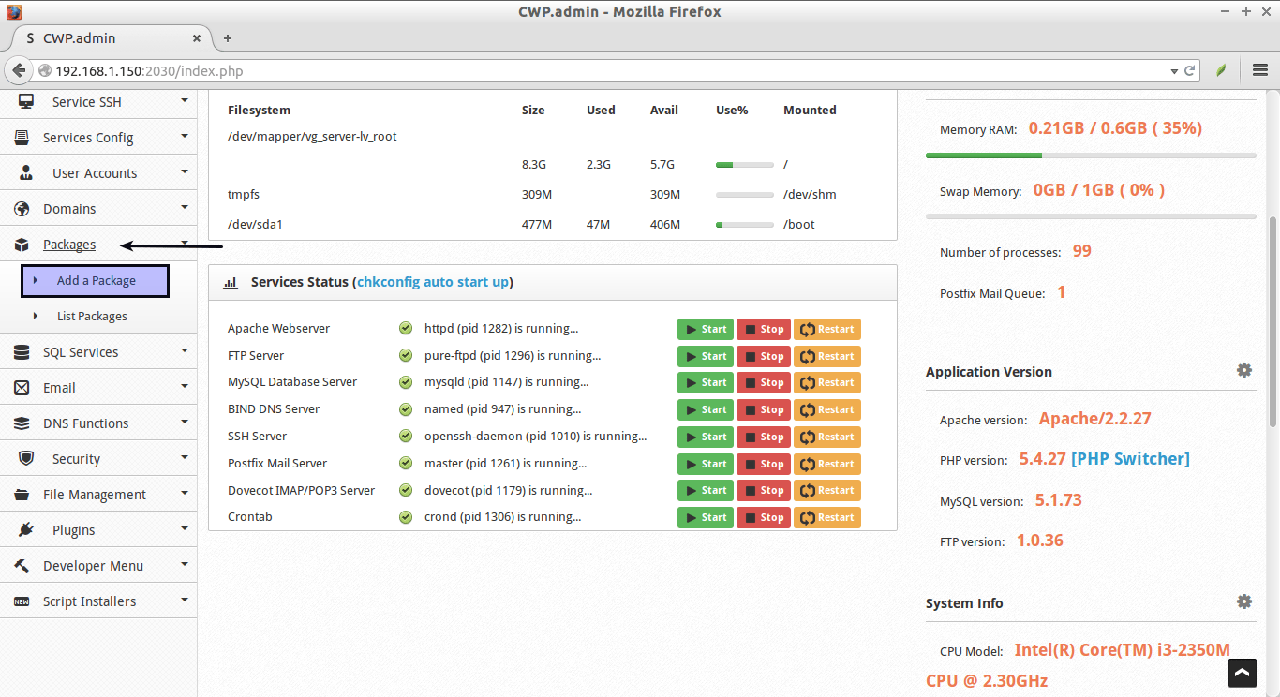The width and height of the screenshot is (1280, 697).
Task: Click the System Info gear icon
Action: click(1244, 602)
